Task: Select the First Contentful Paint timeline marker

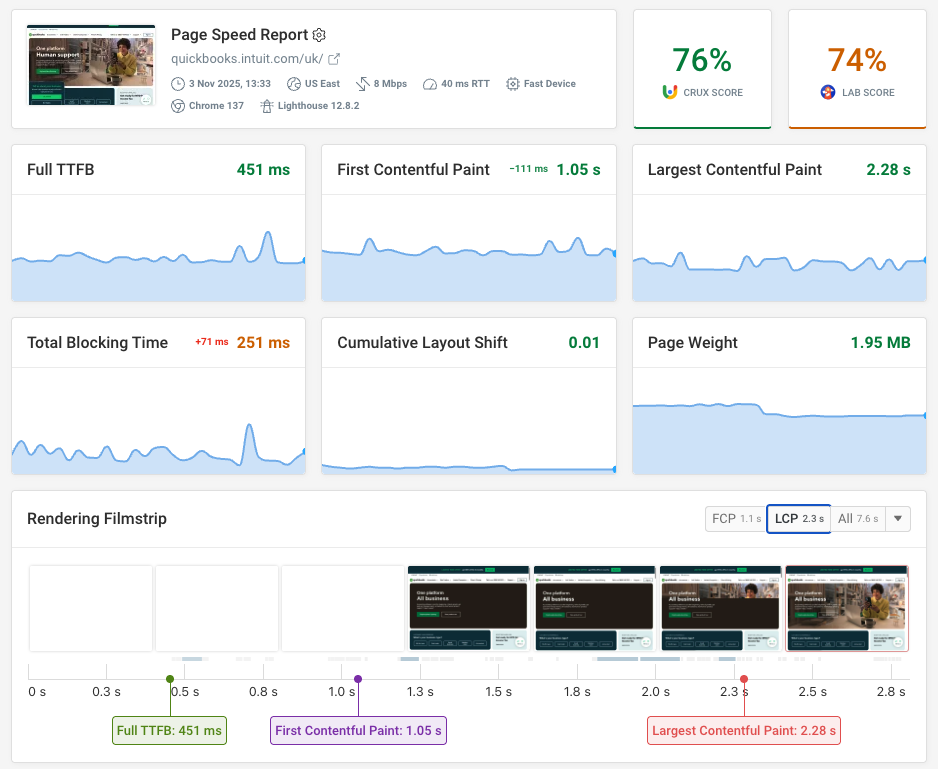Action: [x=358, y=679]
